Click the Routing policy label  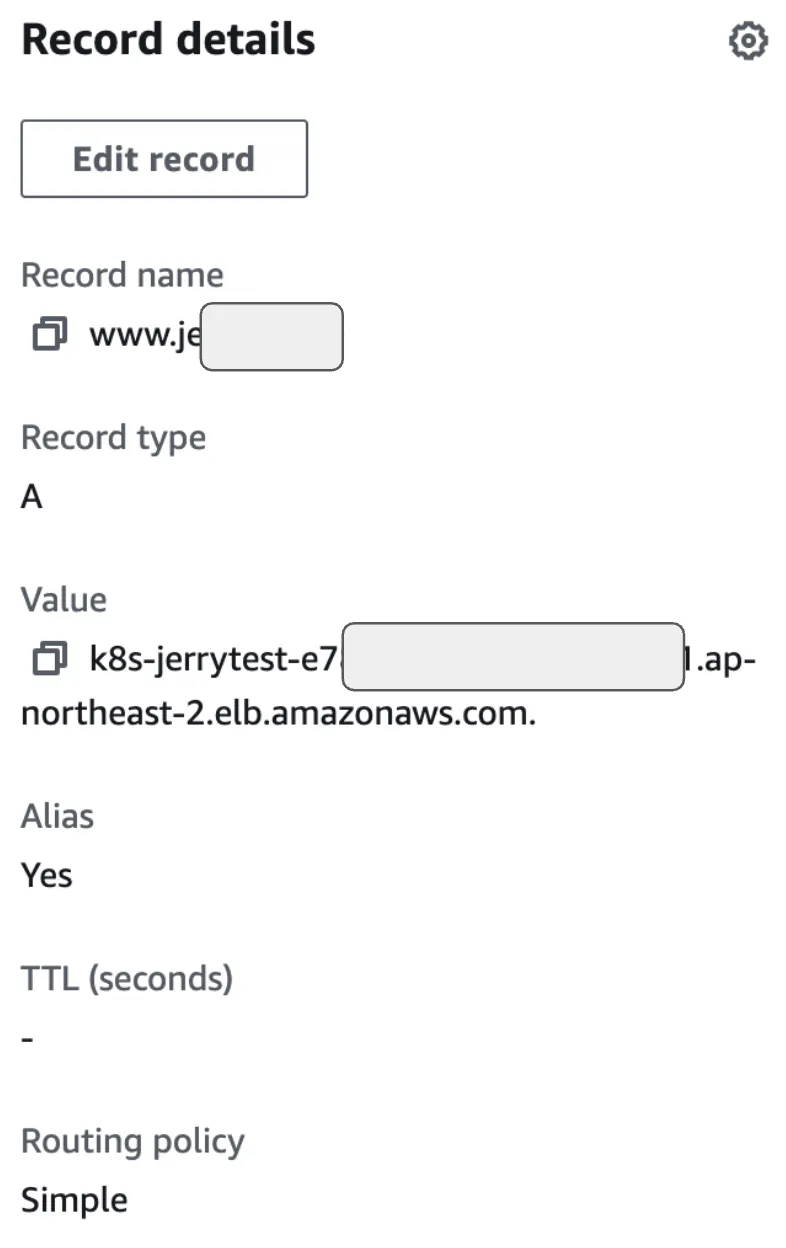(x=132, y=1141)
